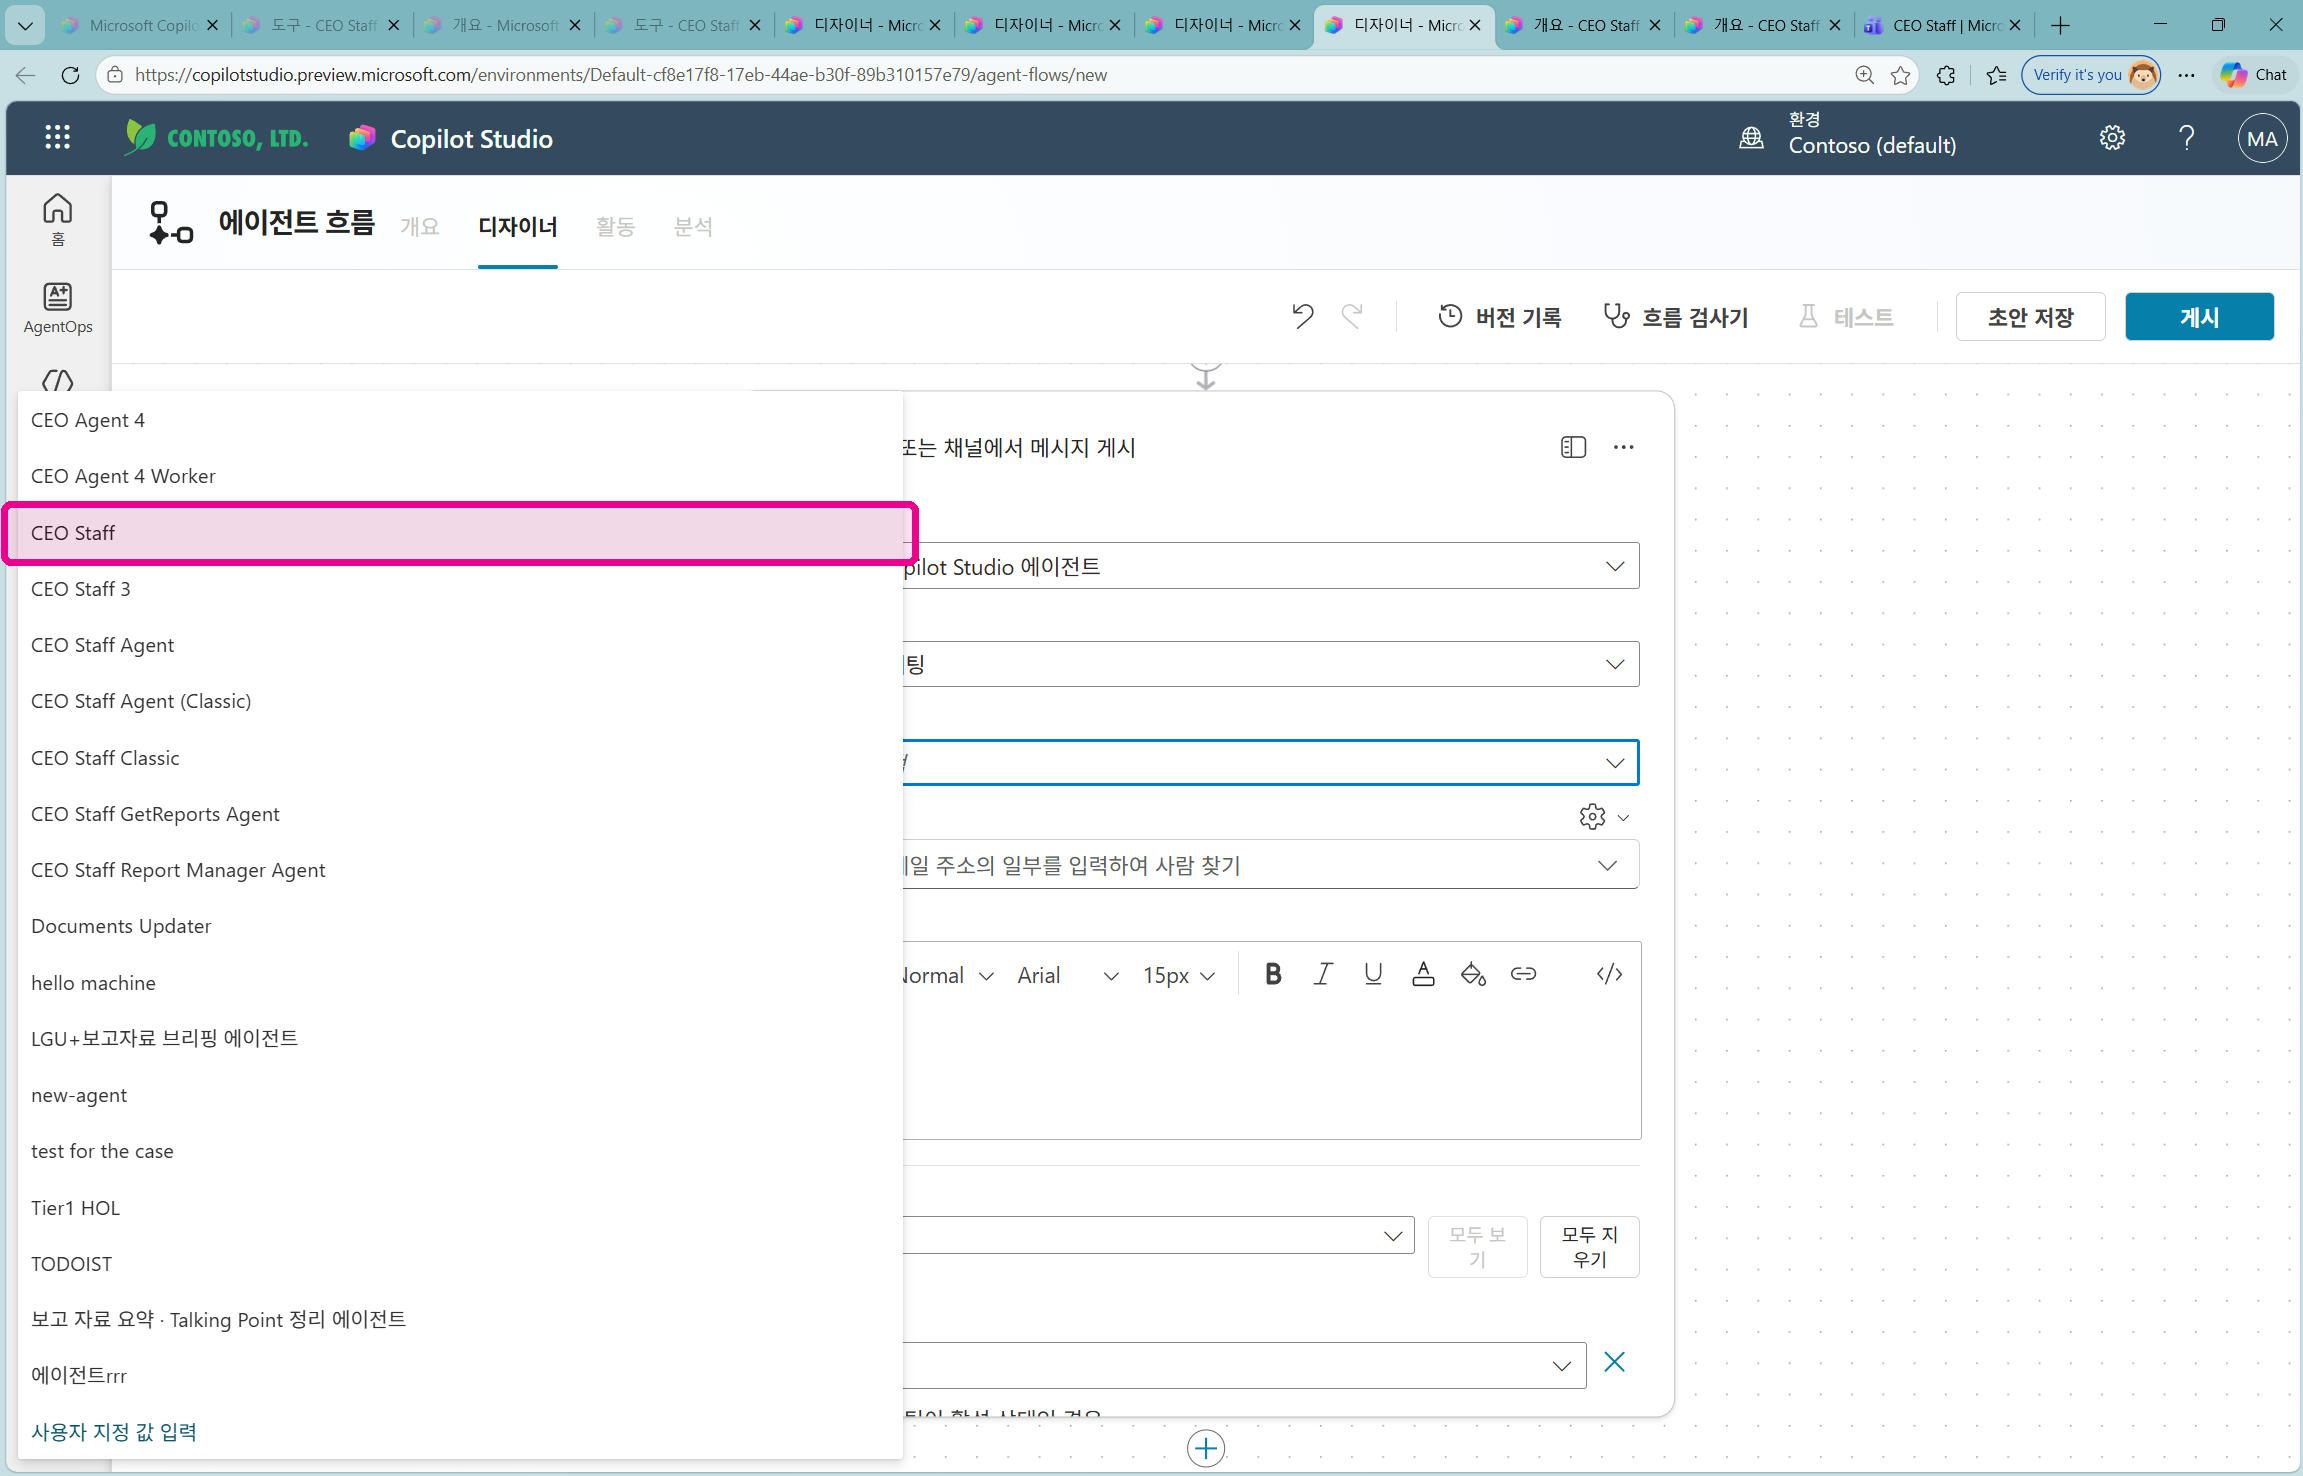This screenshot has height=1476, width=2303.
Task: Choose CEO Staff 3 in the list
Action: coord(460,589)
